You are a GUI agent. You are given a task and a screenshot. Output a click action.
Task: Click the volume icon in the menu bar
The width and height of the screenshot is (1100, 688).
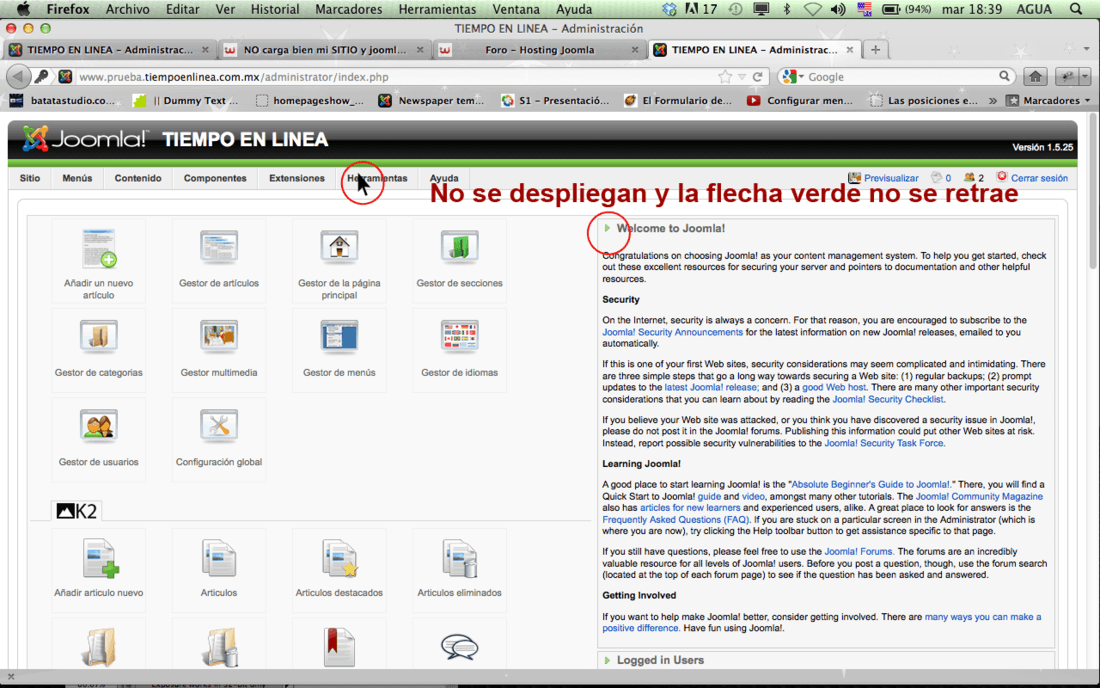point(838,9)
